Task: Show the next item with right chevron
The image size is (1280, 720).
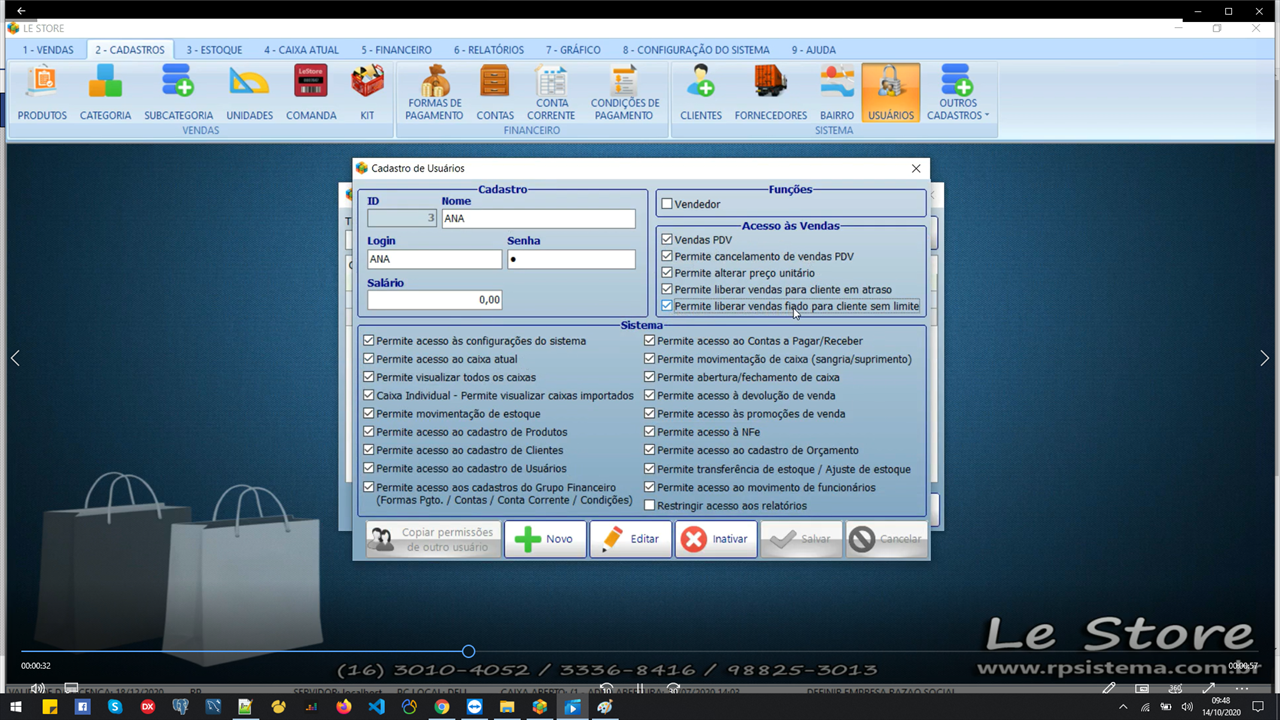Action: tap(1264, 358)
